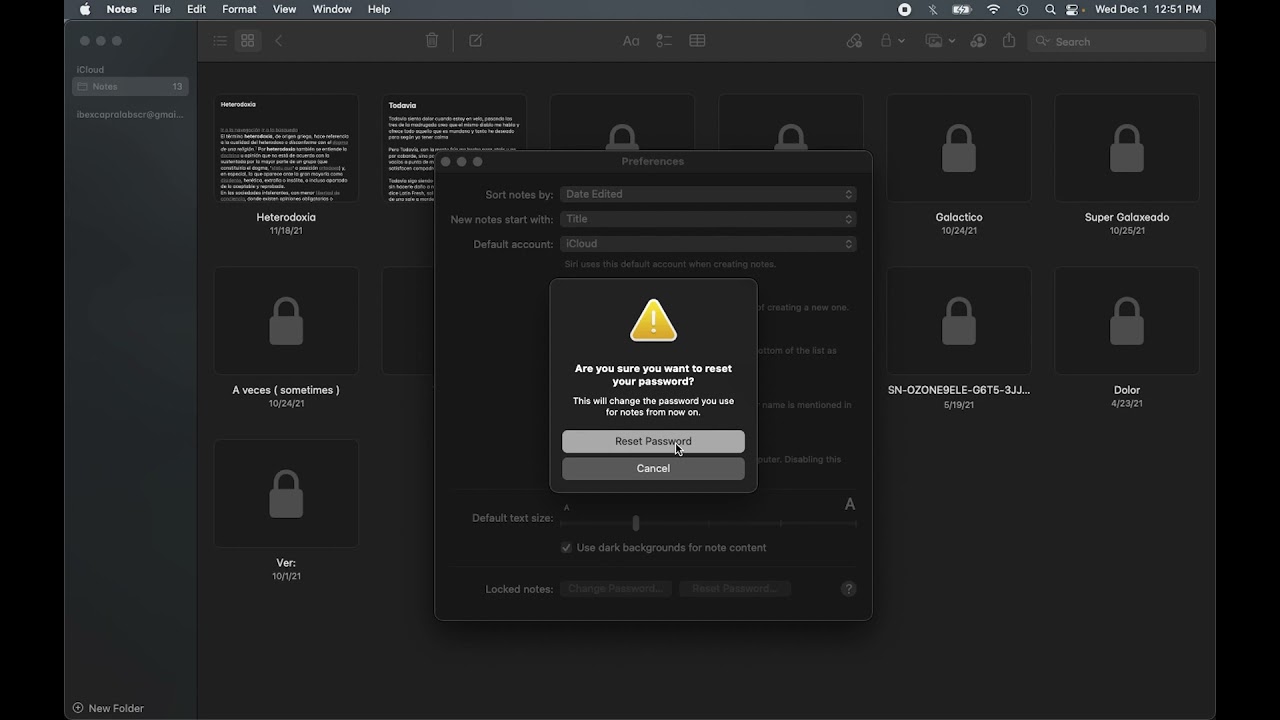Open the Heterodoxia note thumbnail
This screenshot has height=720, width=1280.
[286, 148]
